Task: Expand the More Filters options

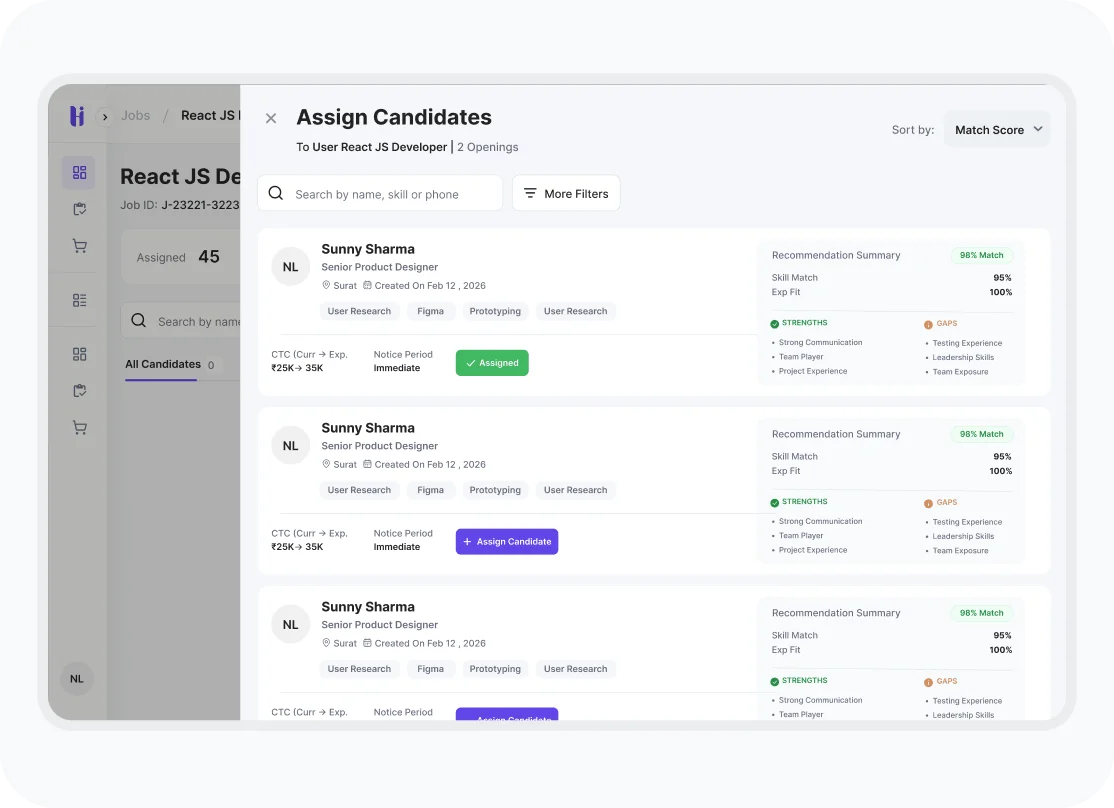Action: pos(566,194)
